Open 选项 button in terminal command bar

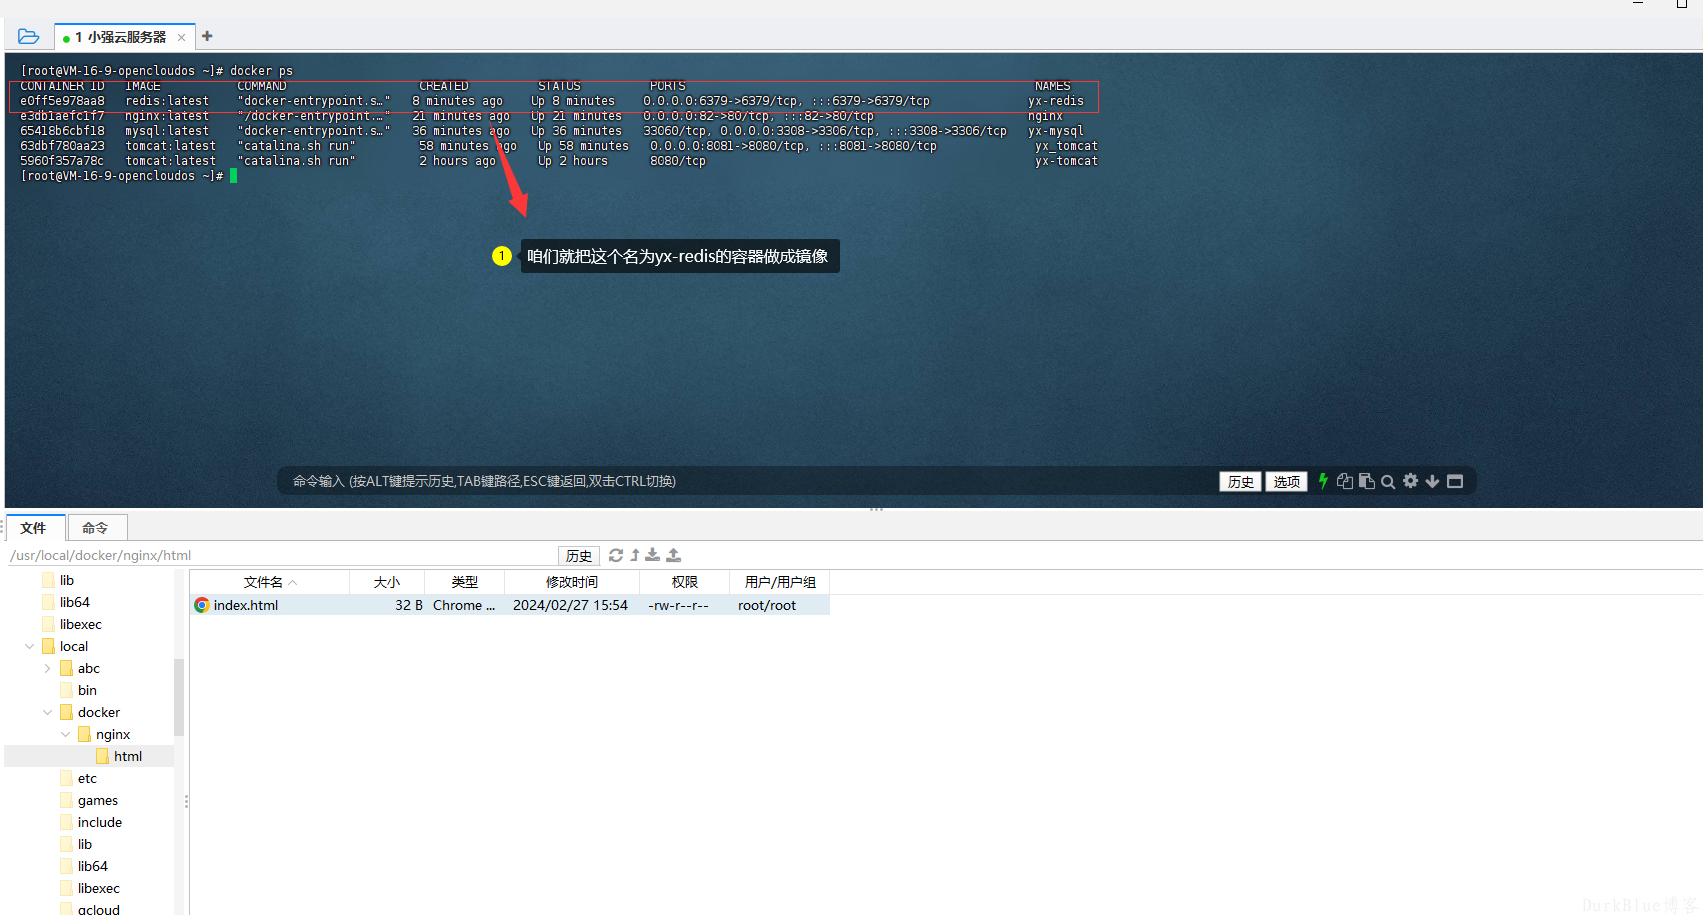click(x=1286, y=482)
